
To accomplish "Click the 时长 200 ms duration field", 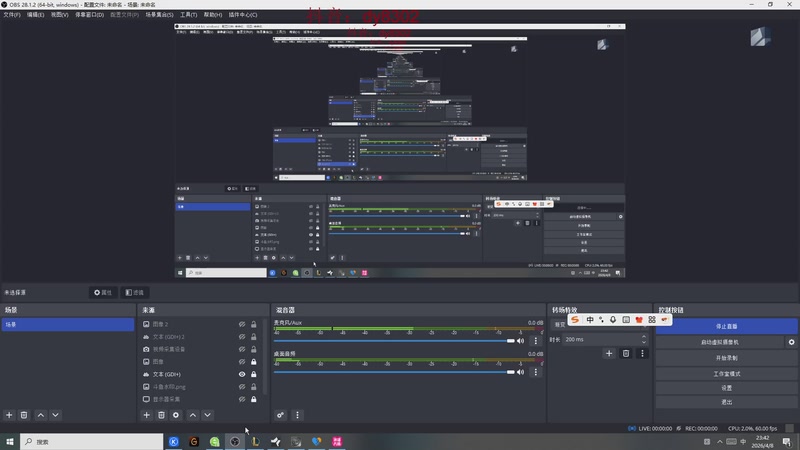I will 602,339.
